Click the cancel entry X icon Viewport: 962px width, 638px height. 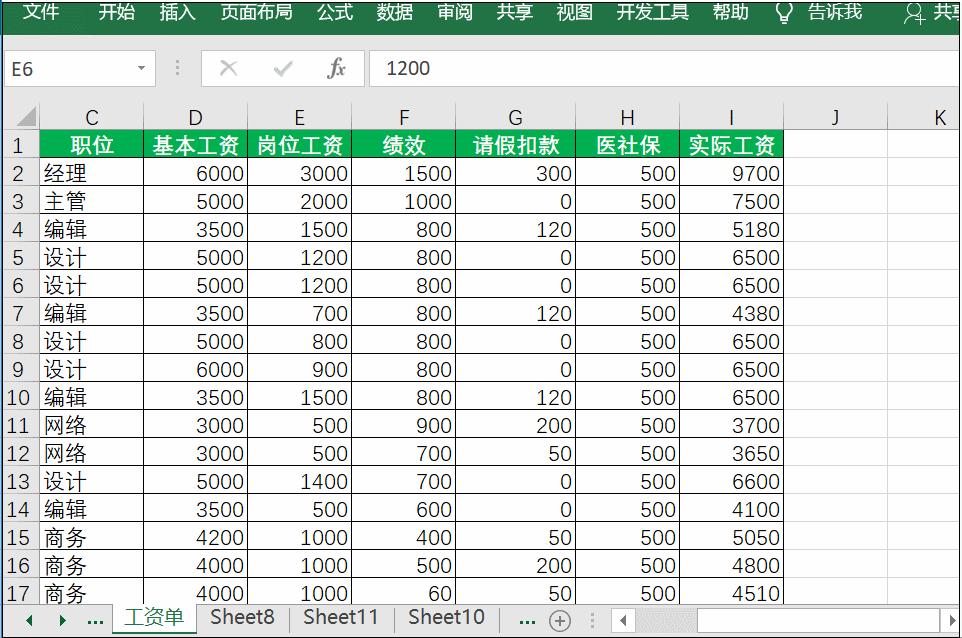tap(228, 70)
